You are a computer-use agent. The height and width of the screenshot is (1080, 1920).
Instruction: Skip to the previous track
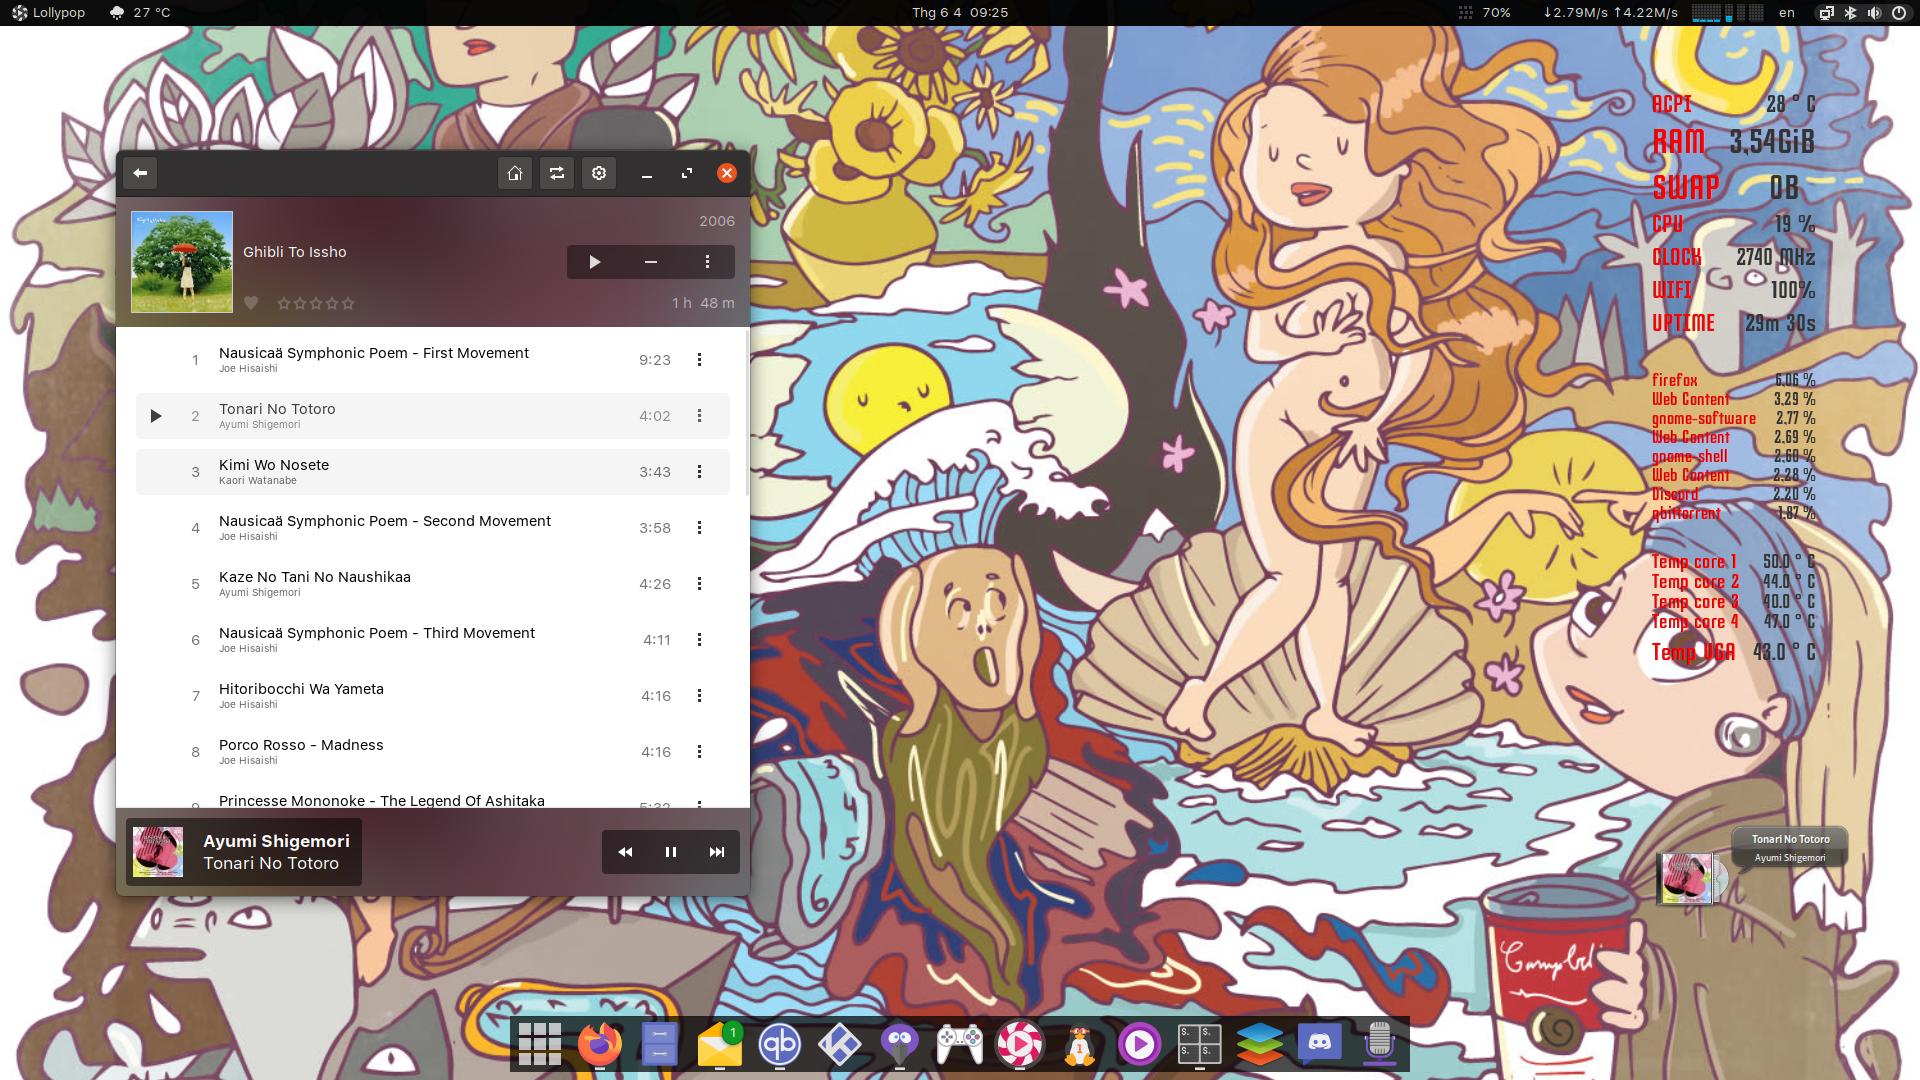(625, 852)
